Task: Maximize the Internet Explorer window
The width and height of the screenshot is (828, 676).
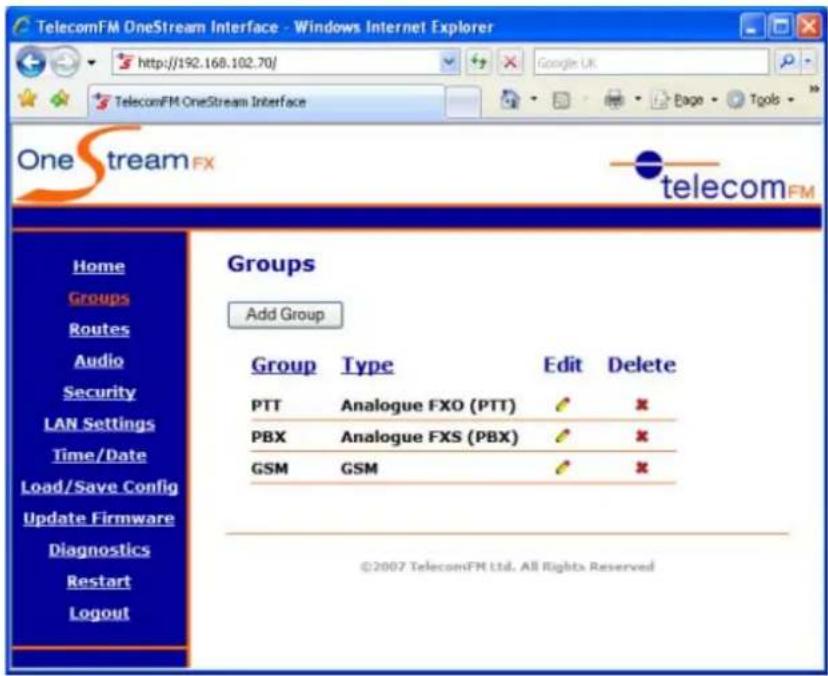Action: 780,26
